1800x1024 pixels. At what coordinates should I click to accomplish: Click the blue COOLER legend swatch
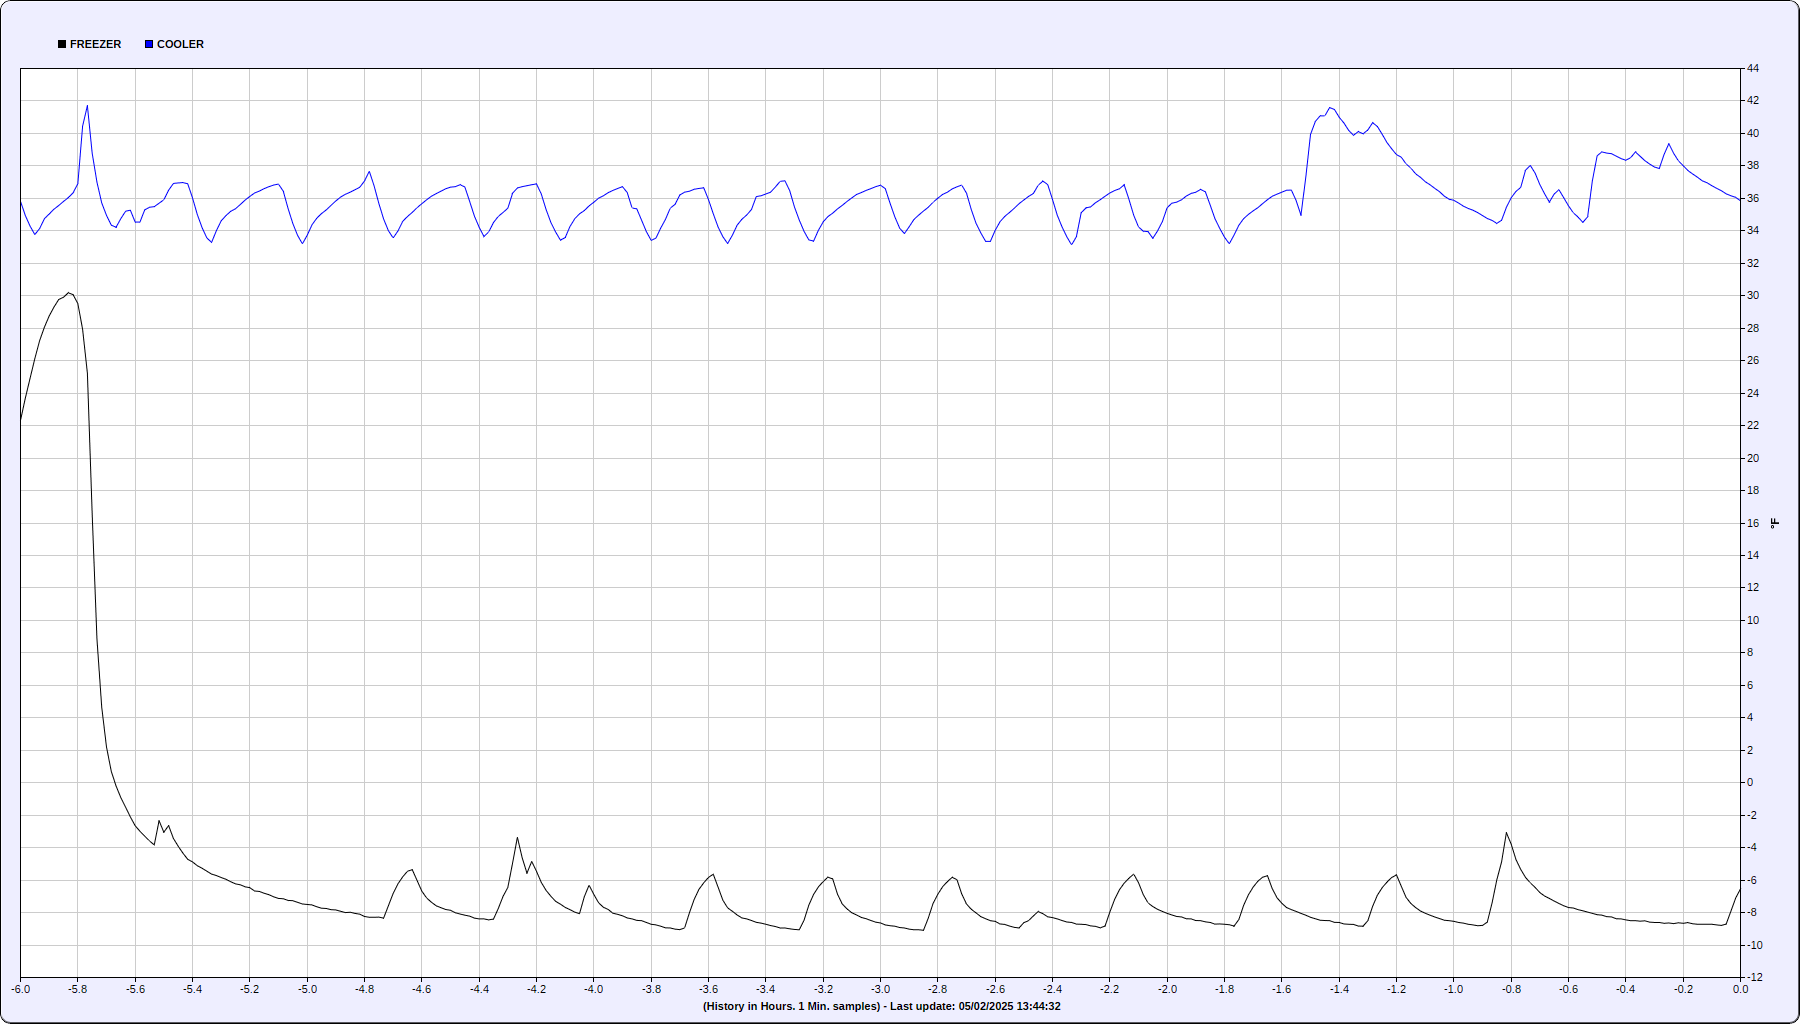(x=149, y=44)
